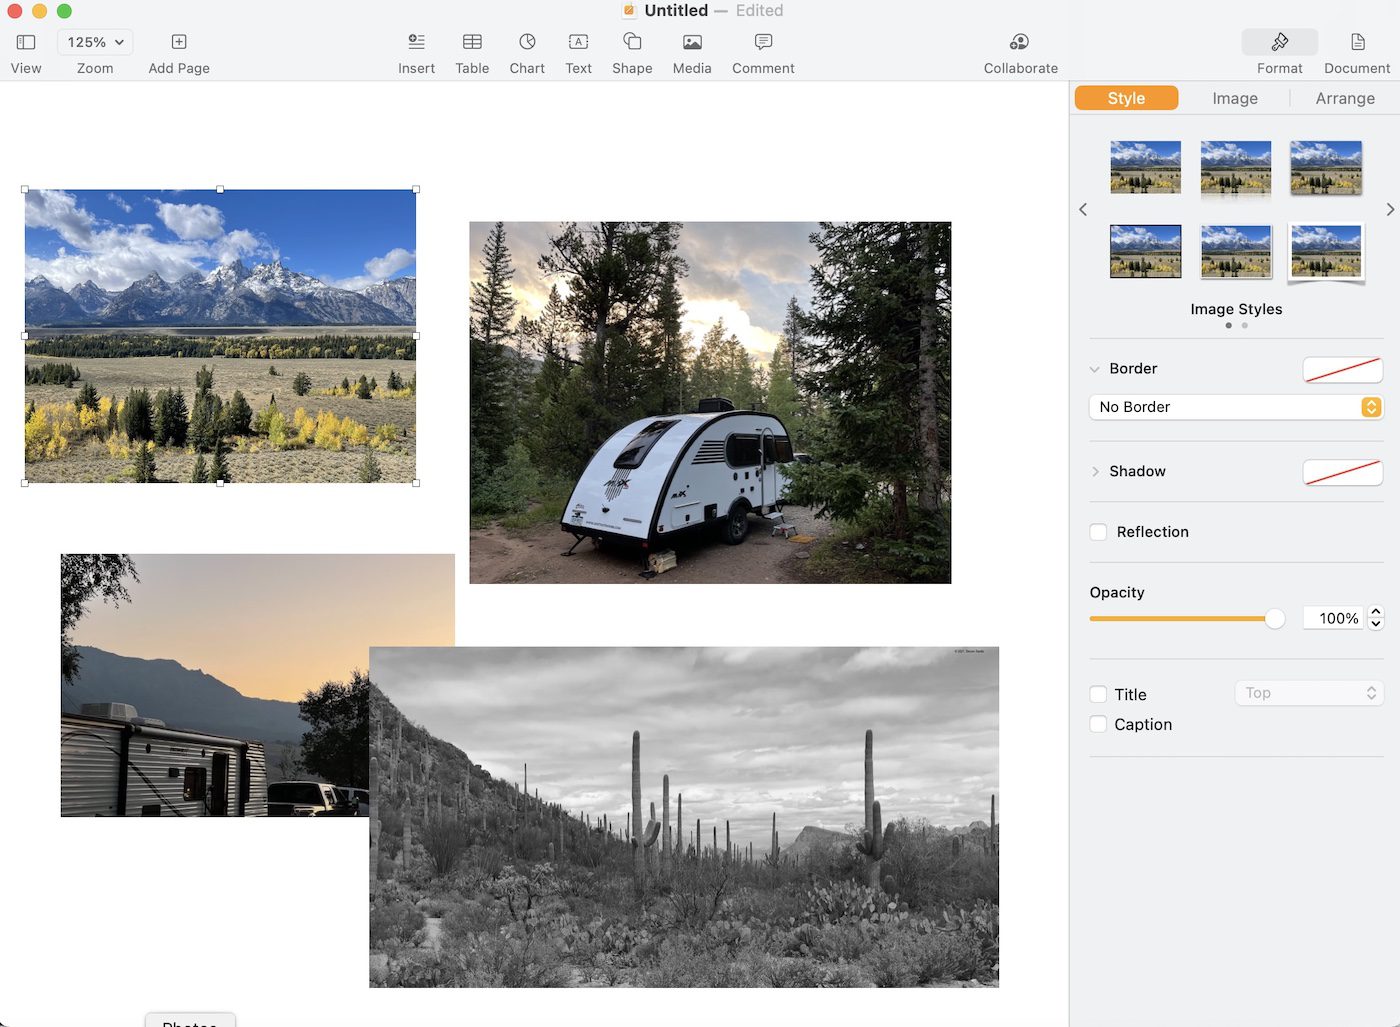Insert a Table from toolbar
Image resolution: width=1400 pixels, height=1027 pixels.
472,42
